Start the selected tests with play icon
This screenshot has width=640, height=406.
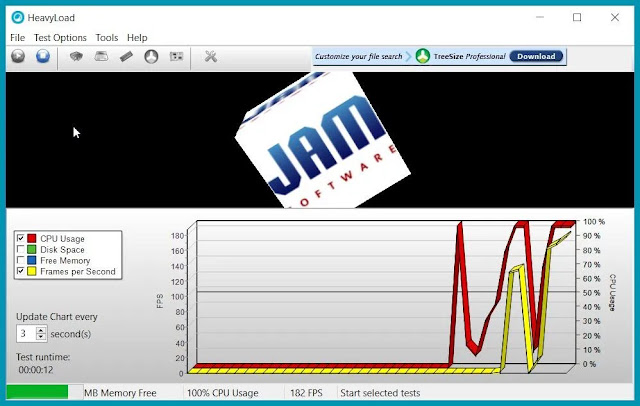coord(18,56)
